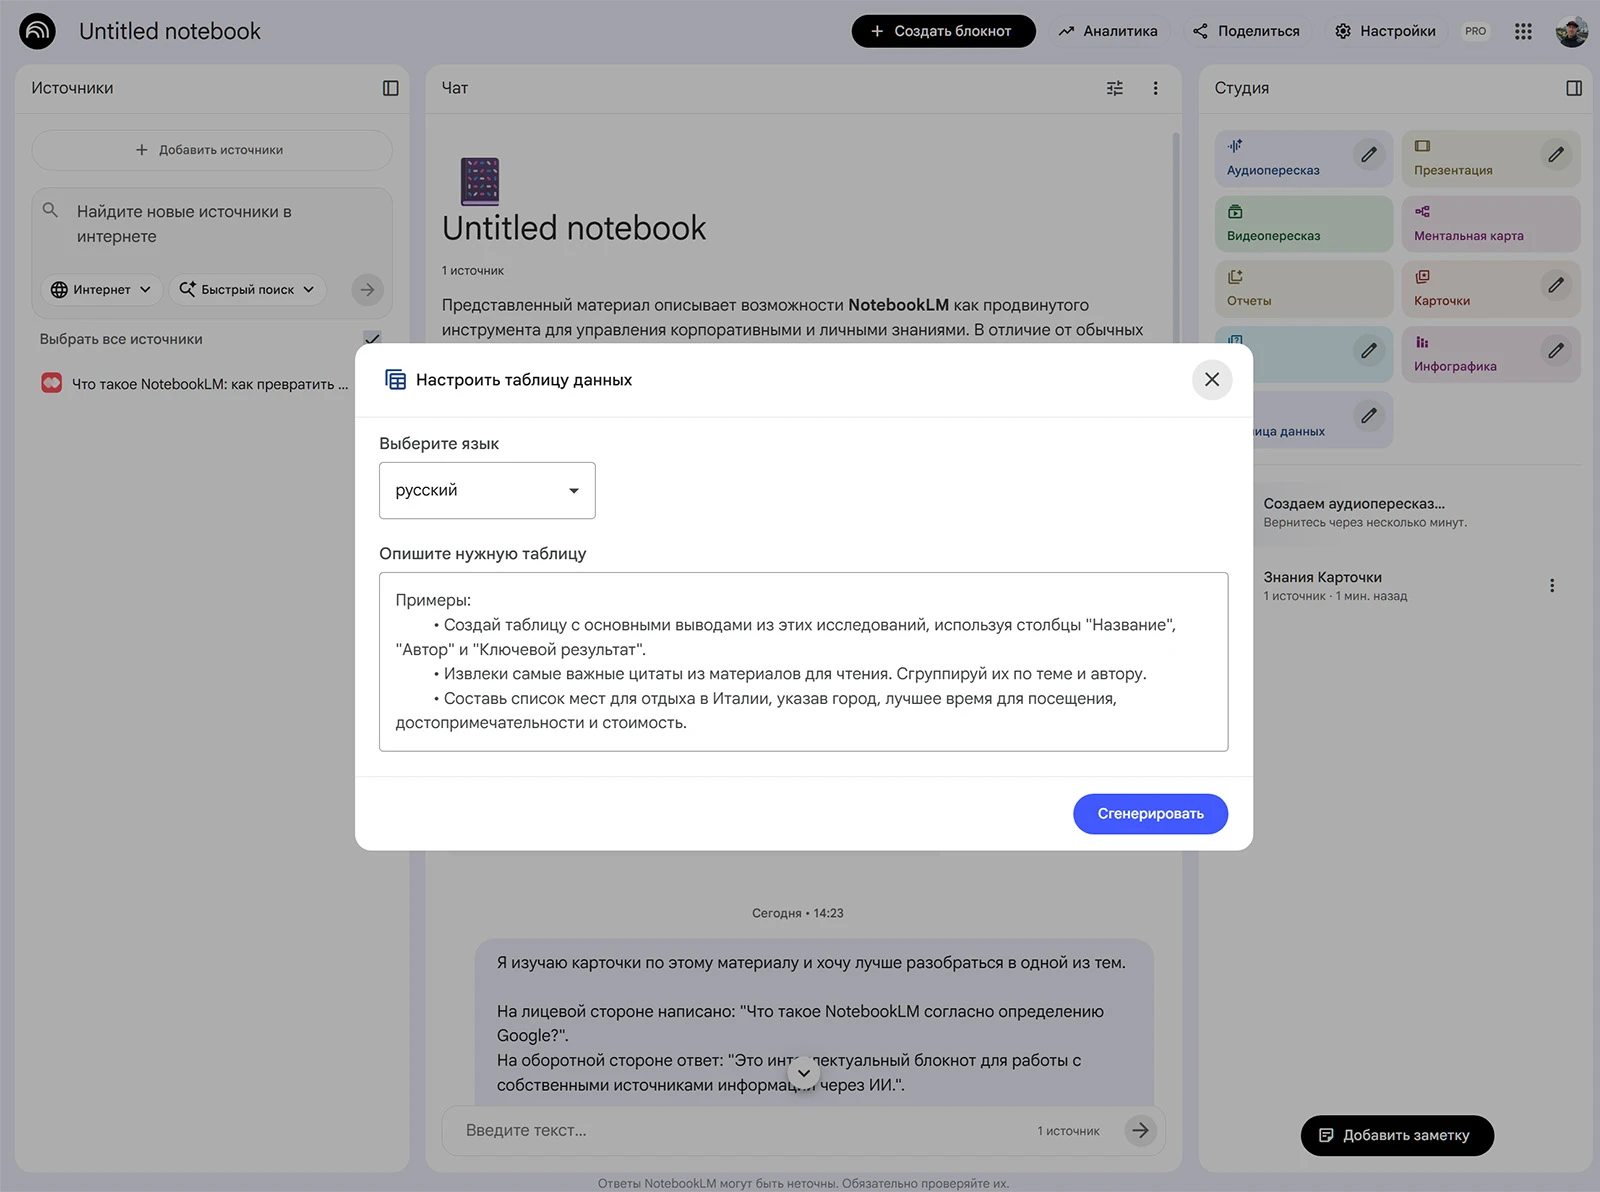Screen dimensions: 1600x1192
Task: Close the Настроить таблицу данных dialog
Action: (x=1212, y=380)
